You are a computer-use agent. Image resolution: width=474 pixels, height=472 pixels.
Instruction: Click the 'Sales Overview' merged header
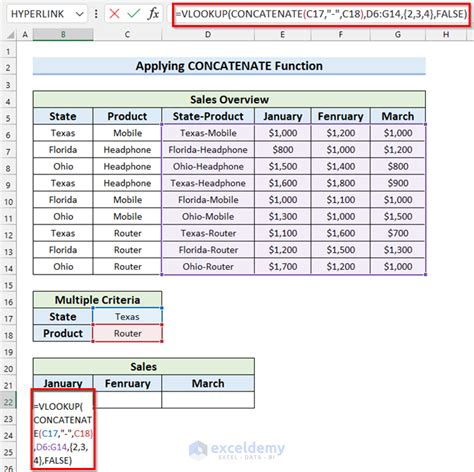coord(229,99)
